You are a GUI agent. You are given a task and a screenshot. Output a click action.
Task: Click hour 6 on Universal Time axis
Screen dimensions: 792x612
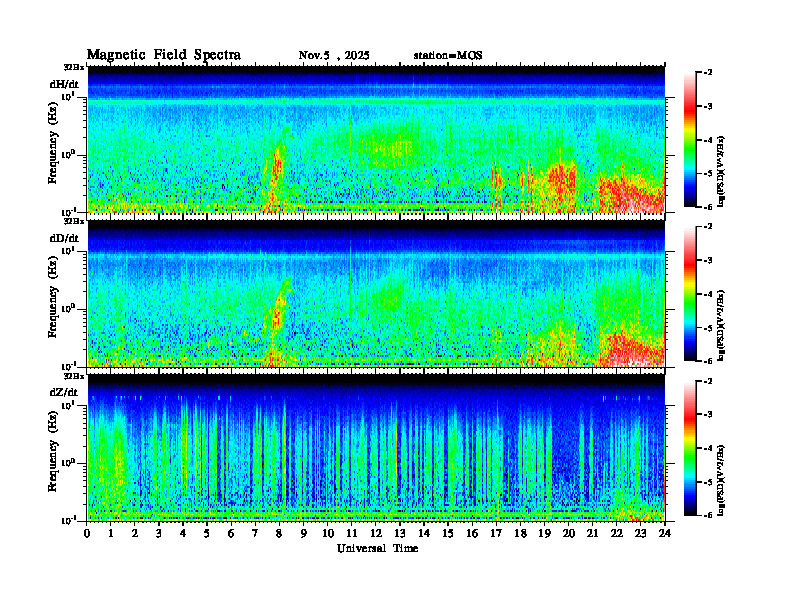tap(231, 533)
